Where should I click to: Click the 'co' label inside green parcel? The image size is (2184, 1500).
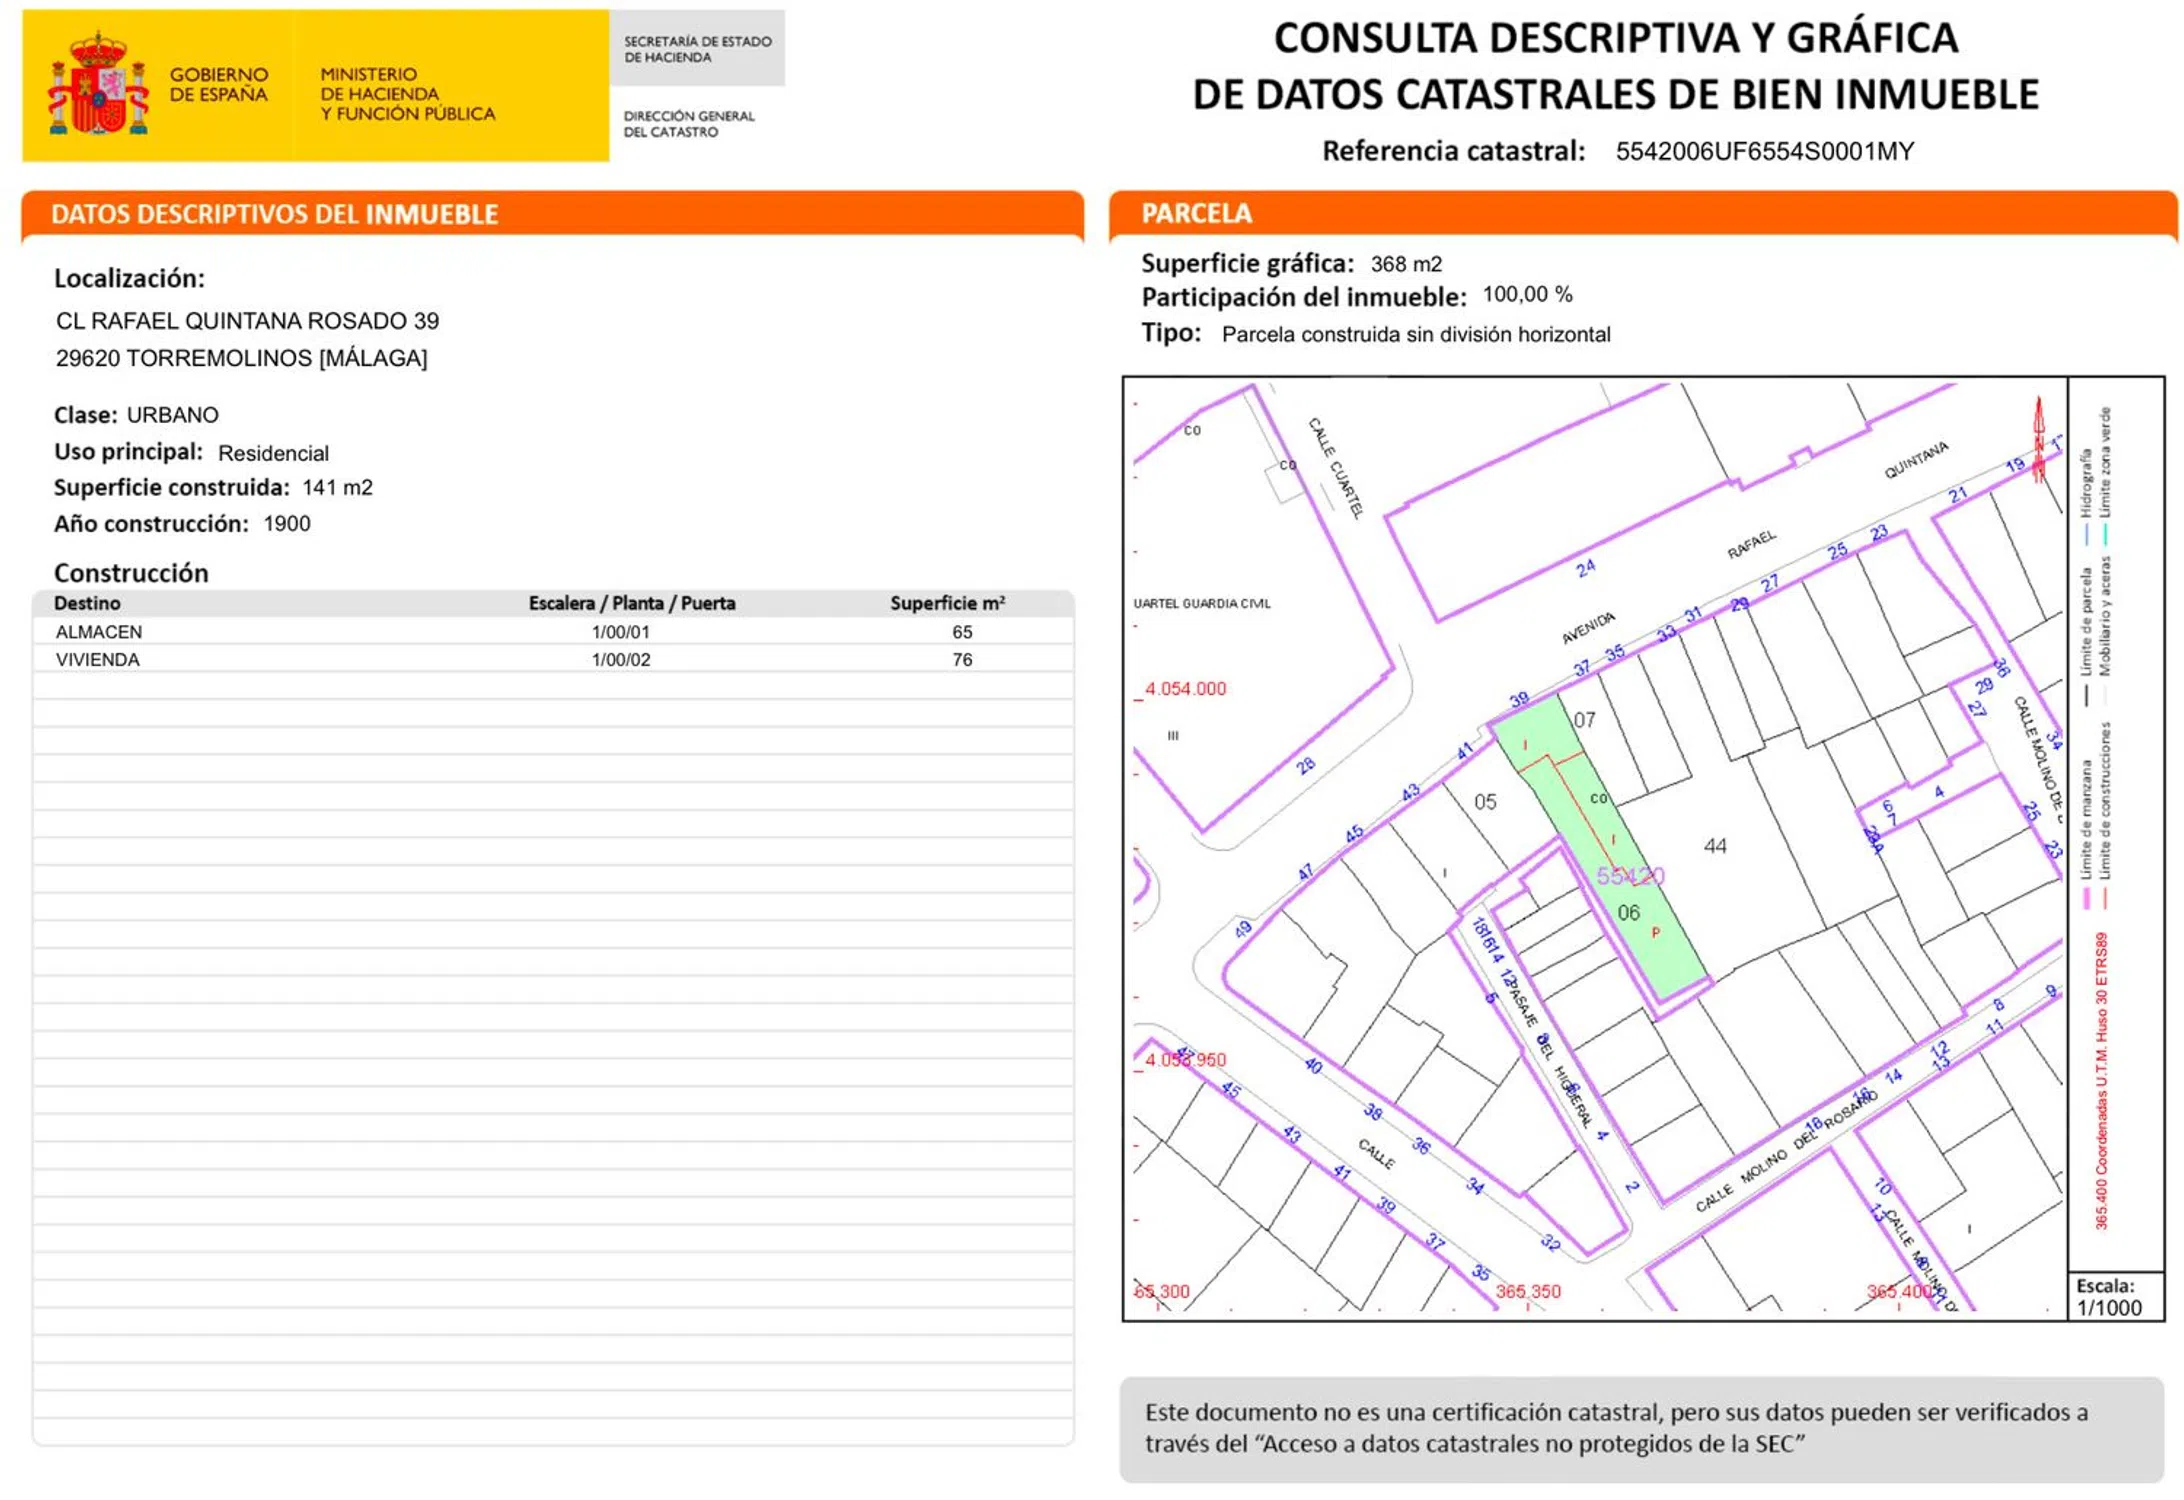pos(1598,798)
